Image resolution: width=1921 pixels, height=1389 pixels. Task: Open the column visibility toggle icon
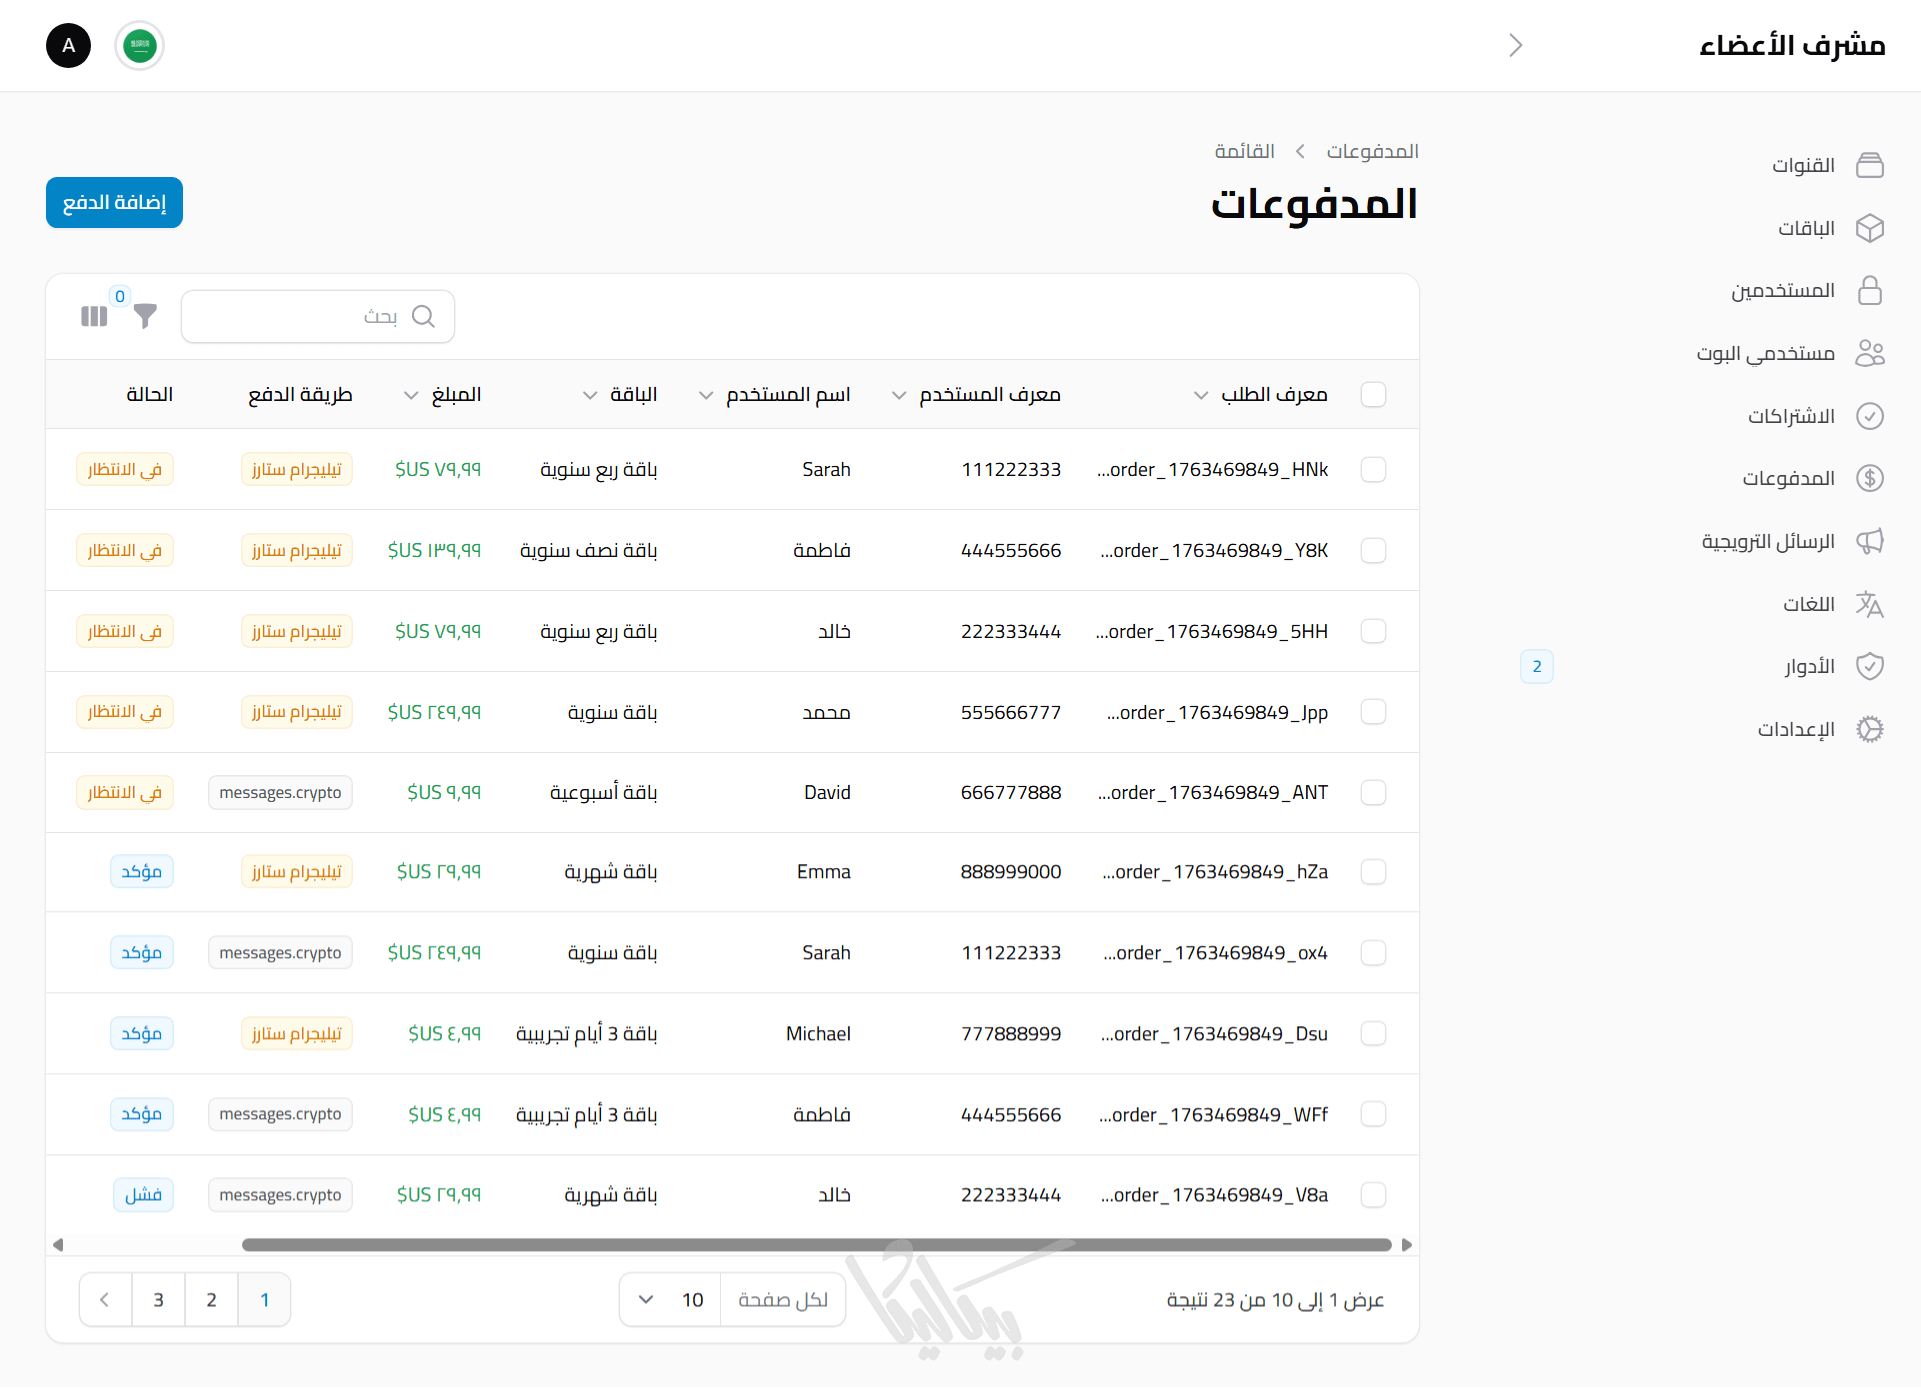pos(94,317)
